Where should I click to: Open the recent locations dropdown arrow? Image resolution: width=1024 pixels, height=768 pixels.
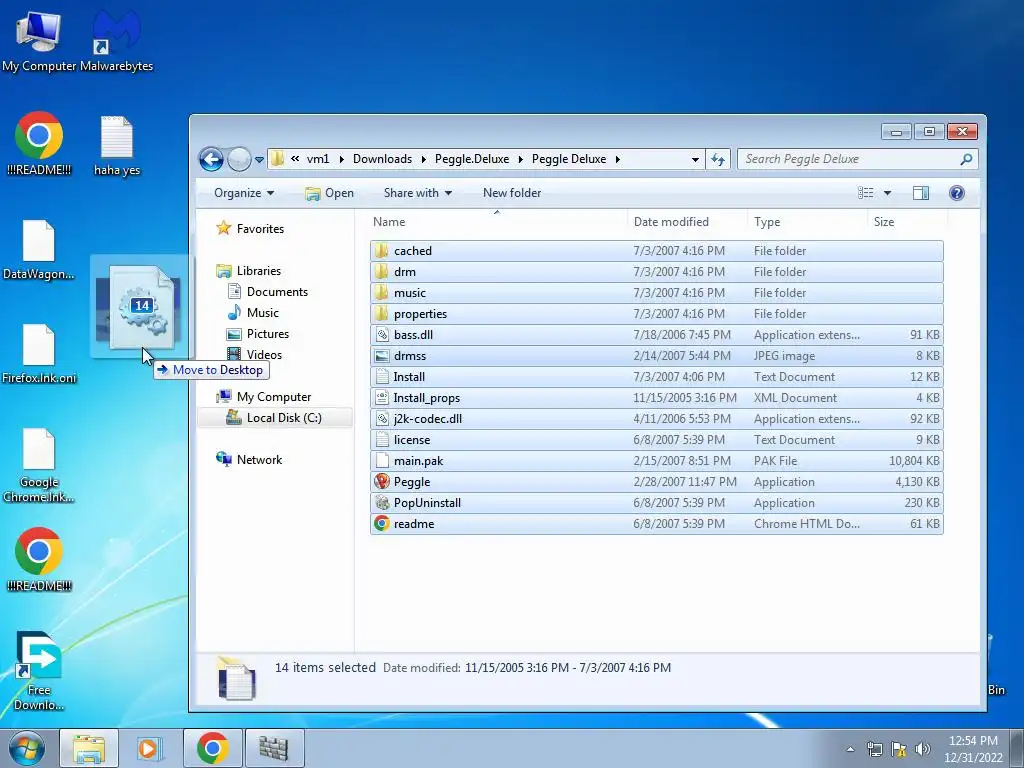[259, 159]
